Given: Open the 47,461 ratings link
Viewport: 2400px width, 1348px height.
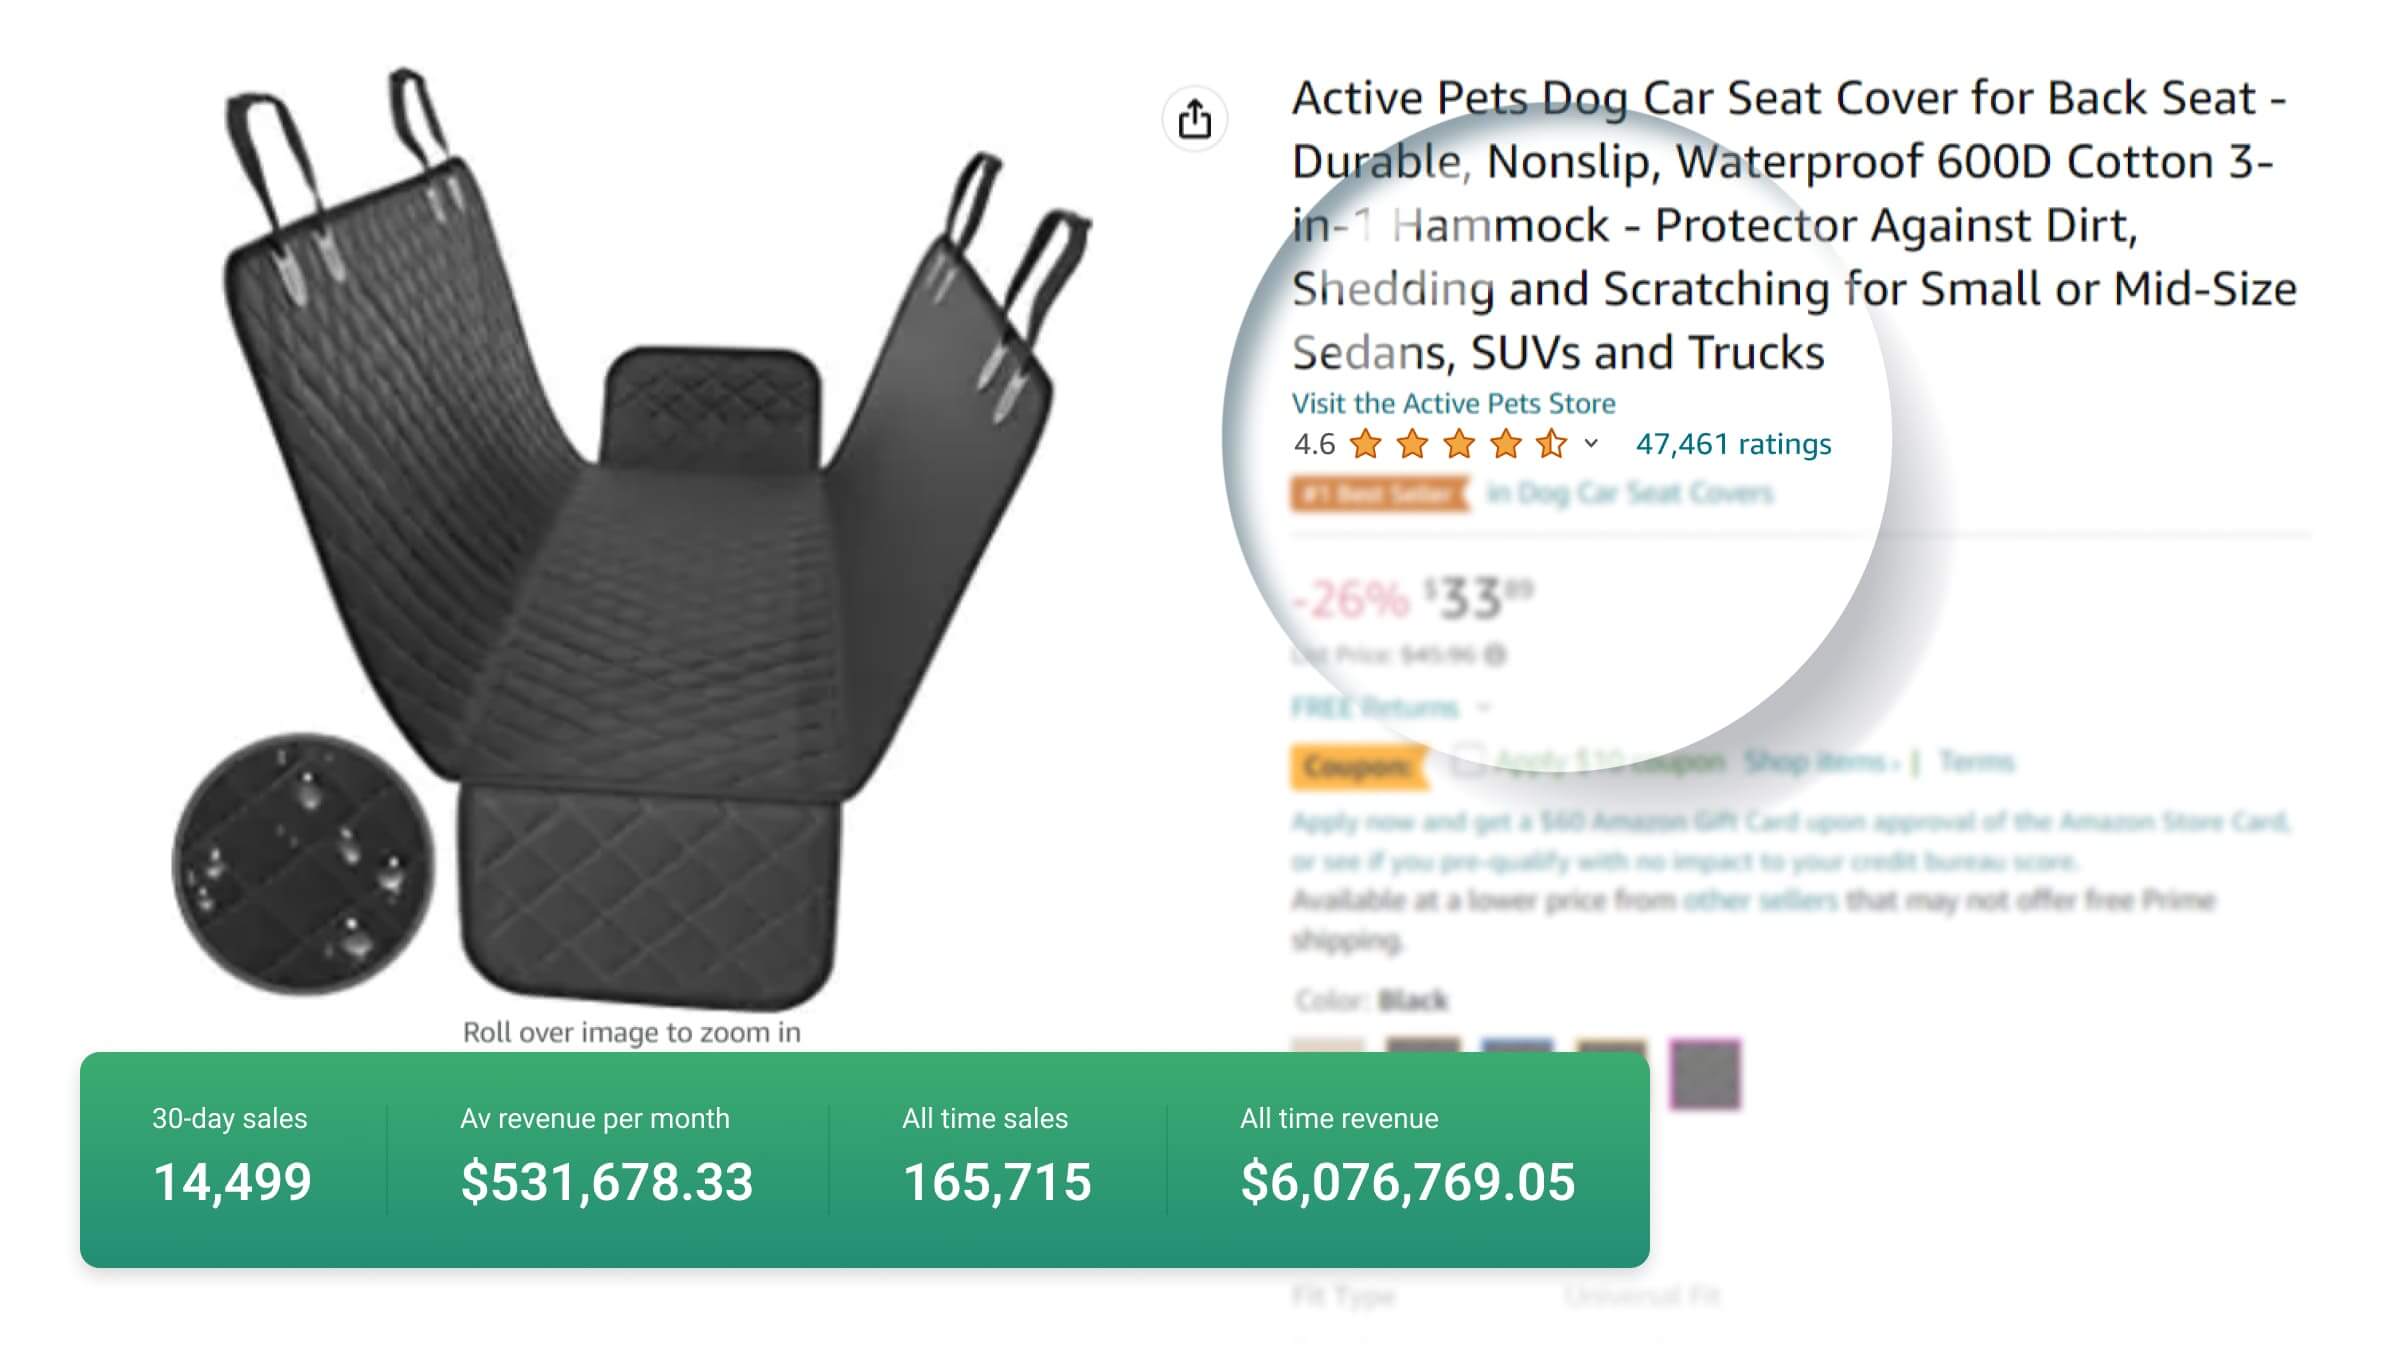Looking at the screenshot, I should pyautogui.click(x=1733, y=444).
